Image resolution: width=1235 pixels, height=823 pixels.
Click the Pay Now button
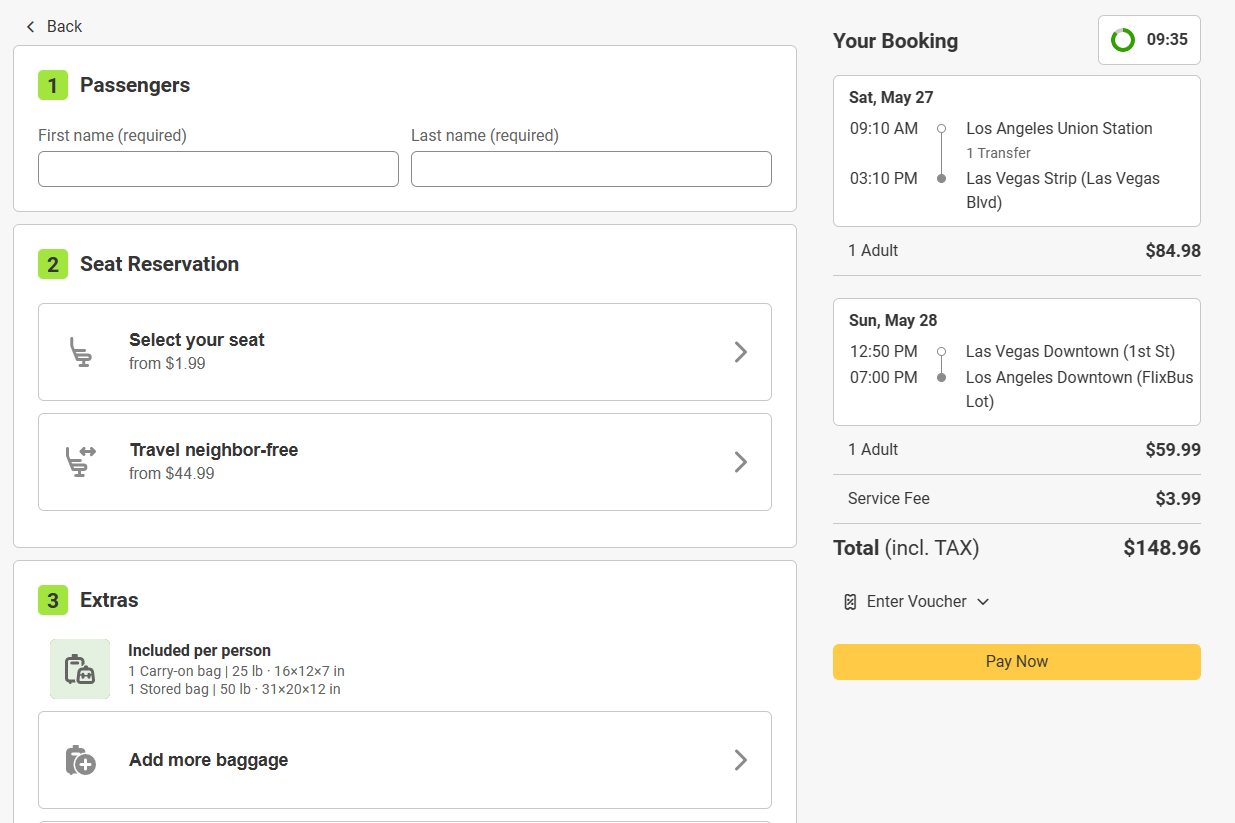pos(1017,662)
